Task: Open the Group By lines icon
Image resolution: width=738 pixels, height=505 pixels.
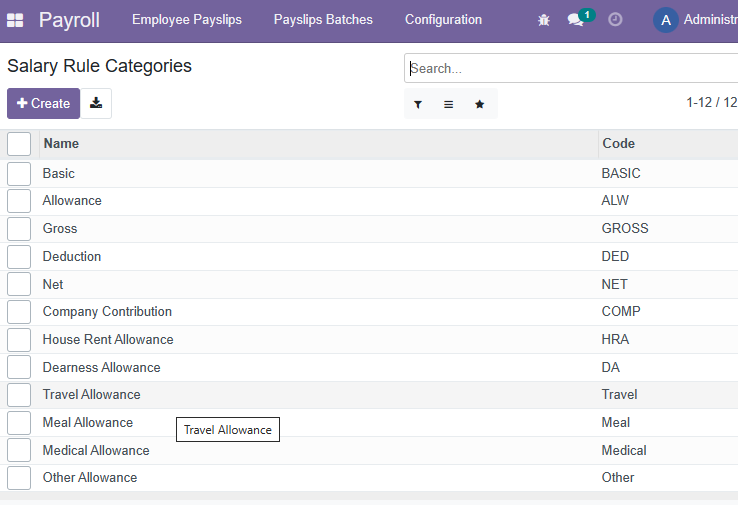Action: coord(449,104)
